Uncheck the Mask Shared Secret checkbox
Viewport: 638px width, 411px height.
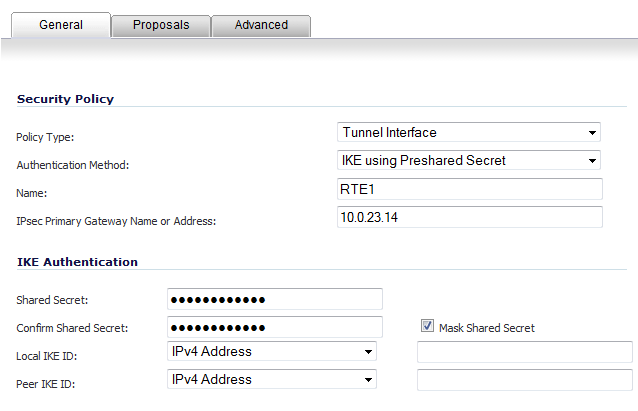pyautogui.click(x=427, y=326)
